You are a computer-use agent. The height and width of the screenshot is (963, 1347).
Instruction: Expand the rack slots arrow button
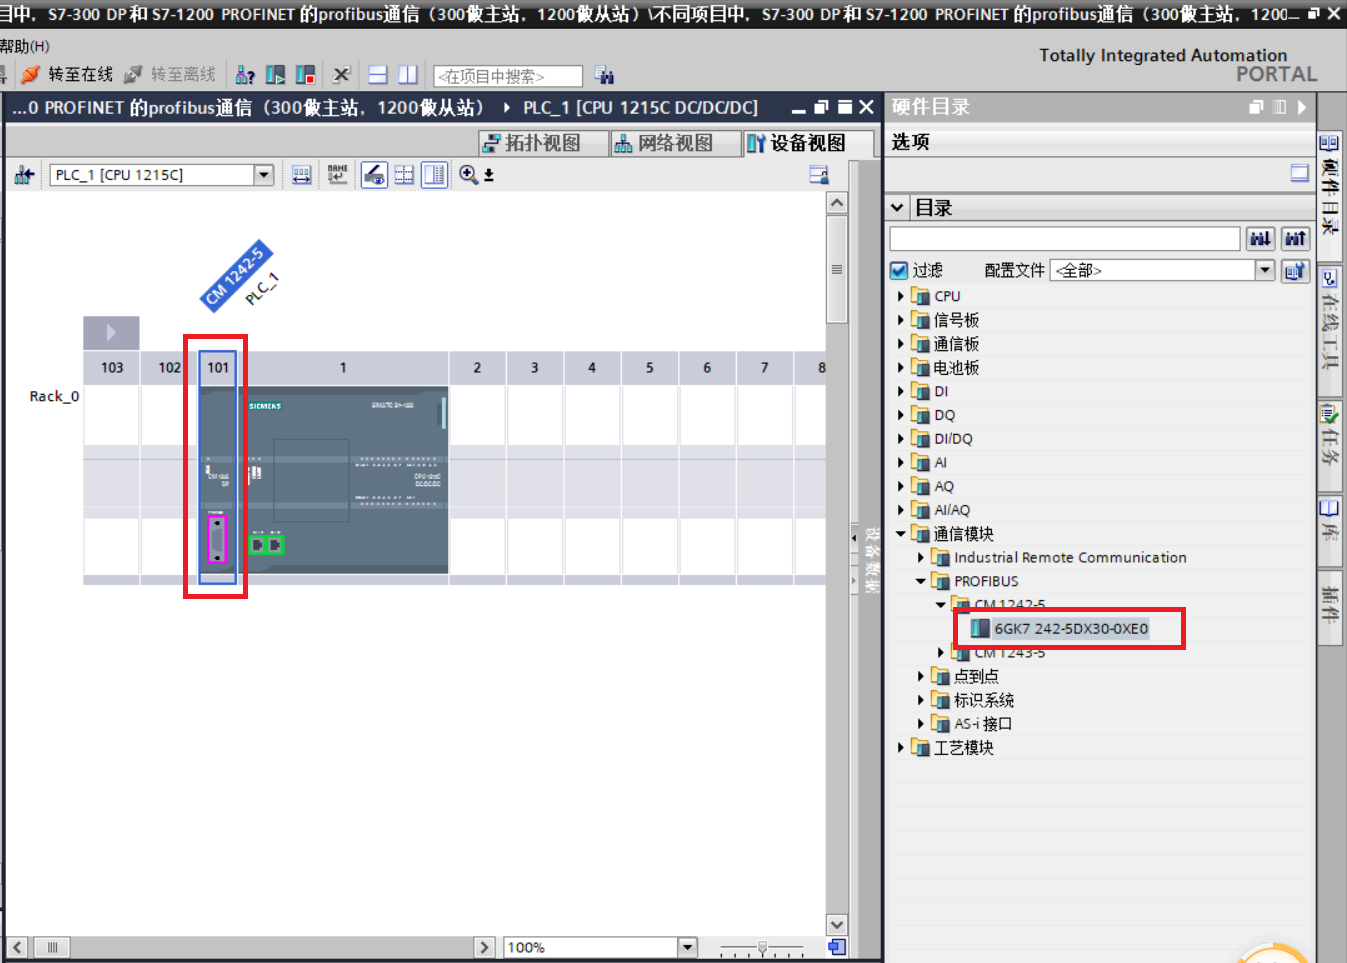[111, 332]
